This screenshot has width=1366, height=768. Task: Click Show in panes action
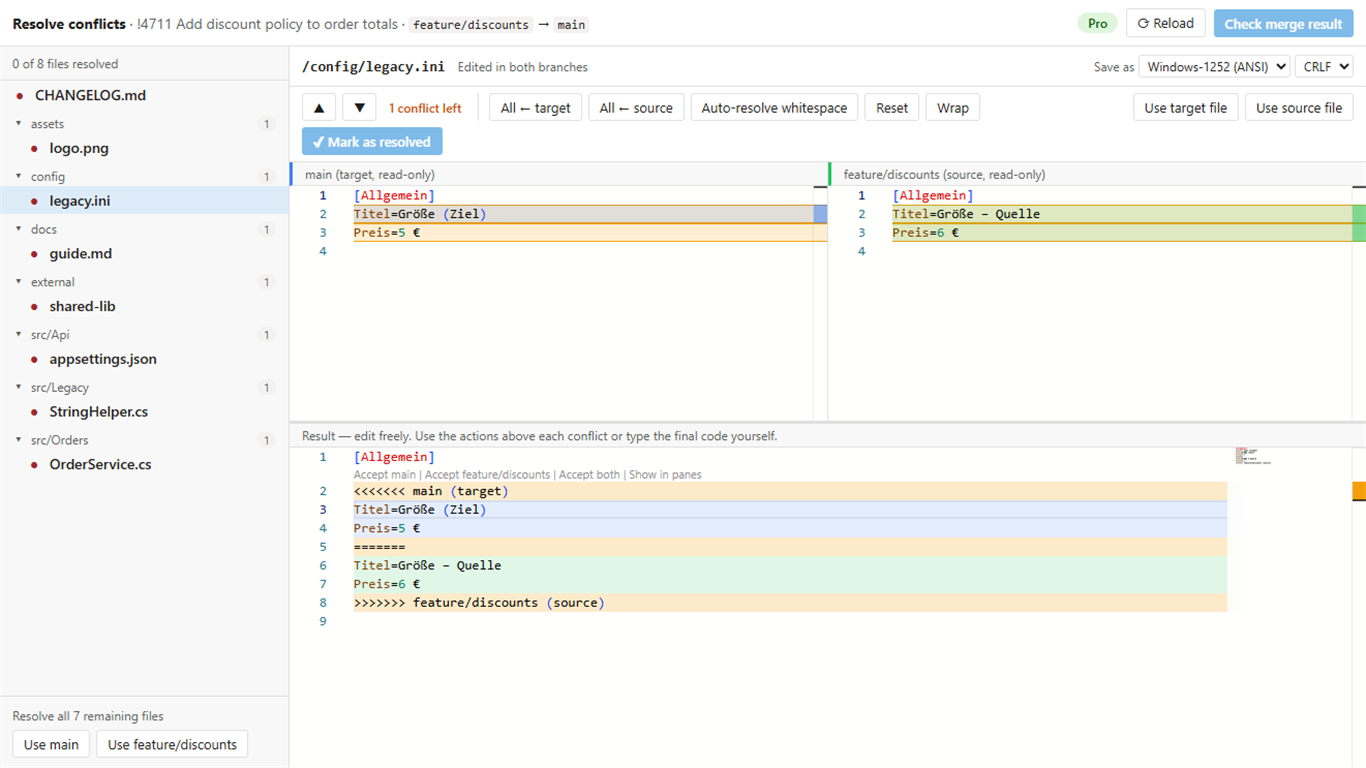click(x=665, y=475)
